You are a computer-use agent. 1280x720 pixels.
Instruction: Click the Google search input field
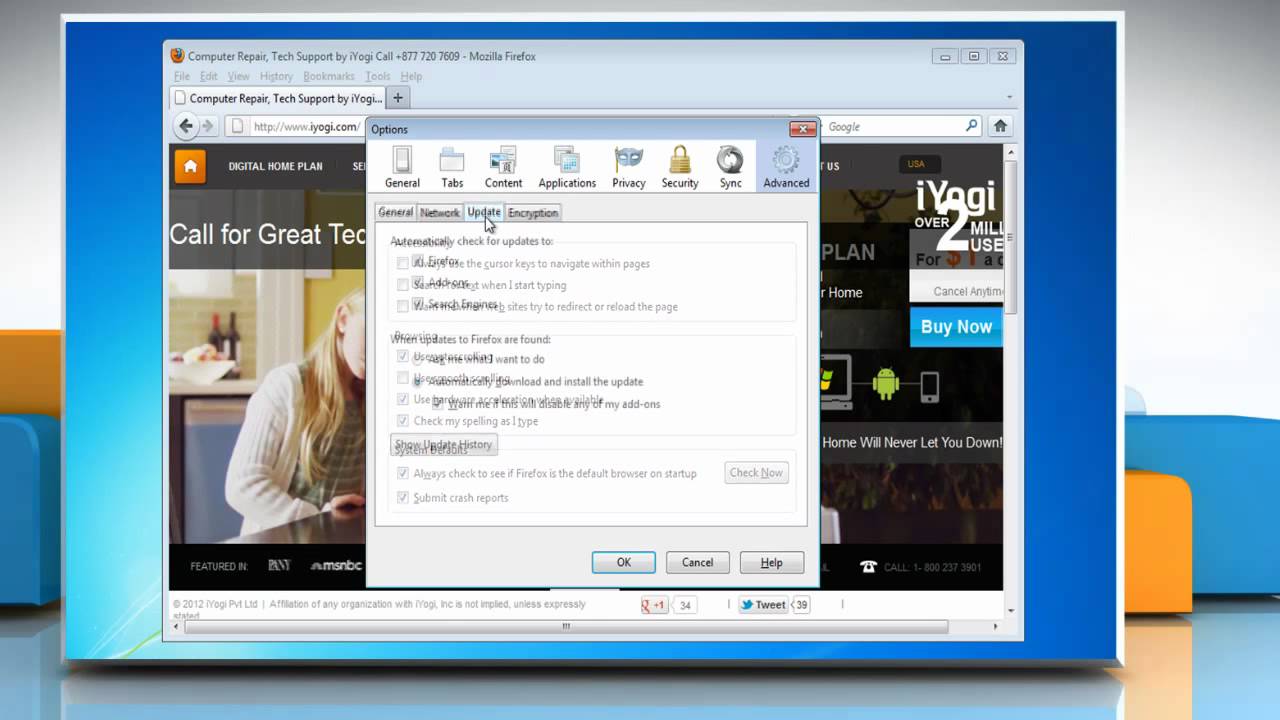[892, 126]
